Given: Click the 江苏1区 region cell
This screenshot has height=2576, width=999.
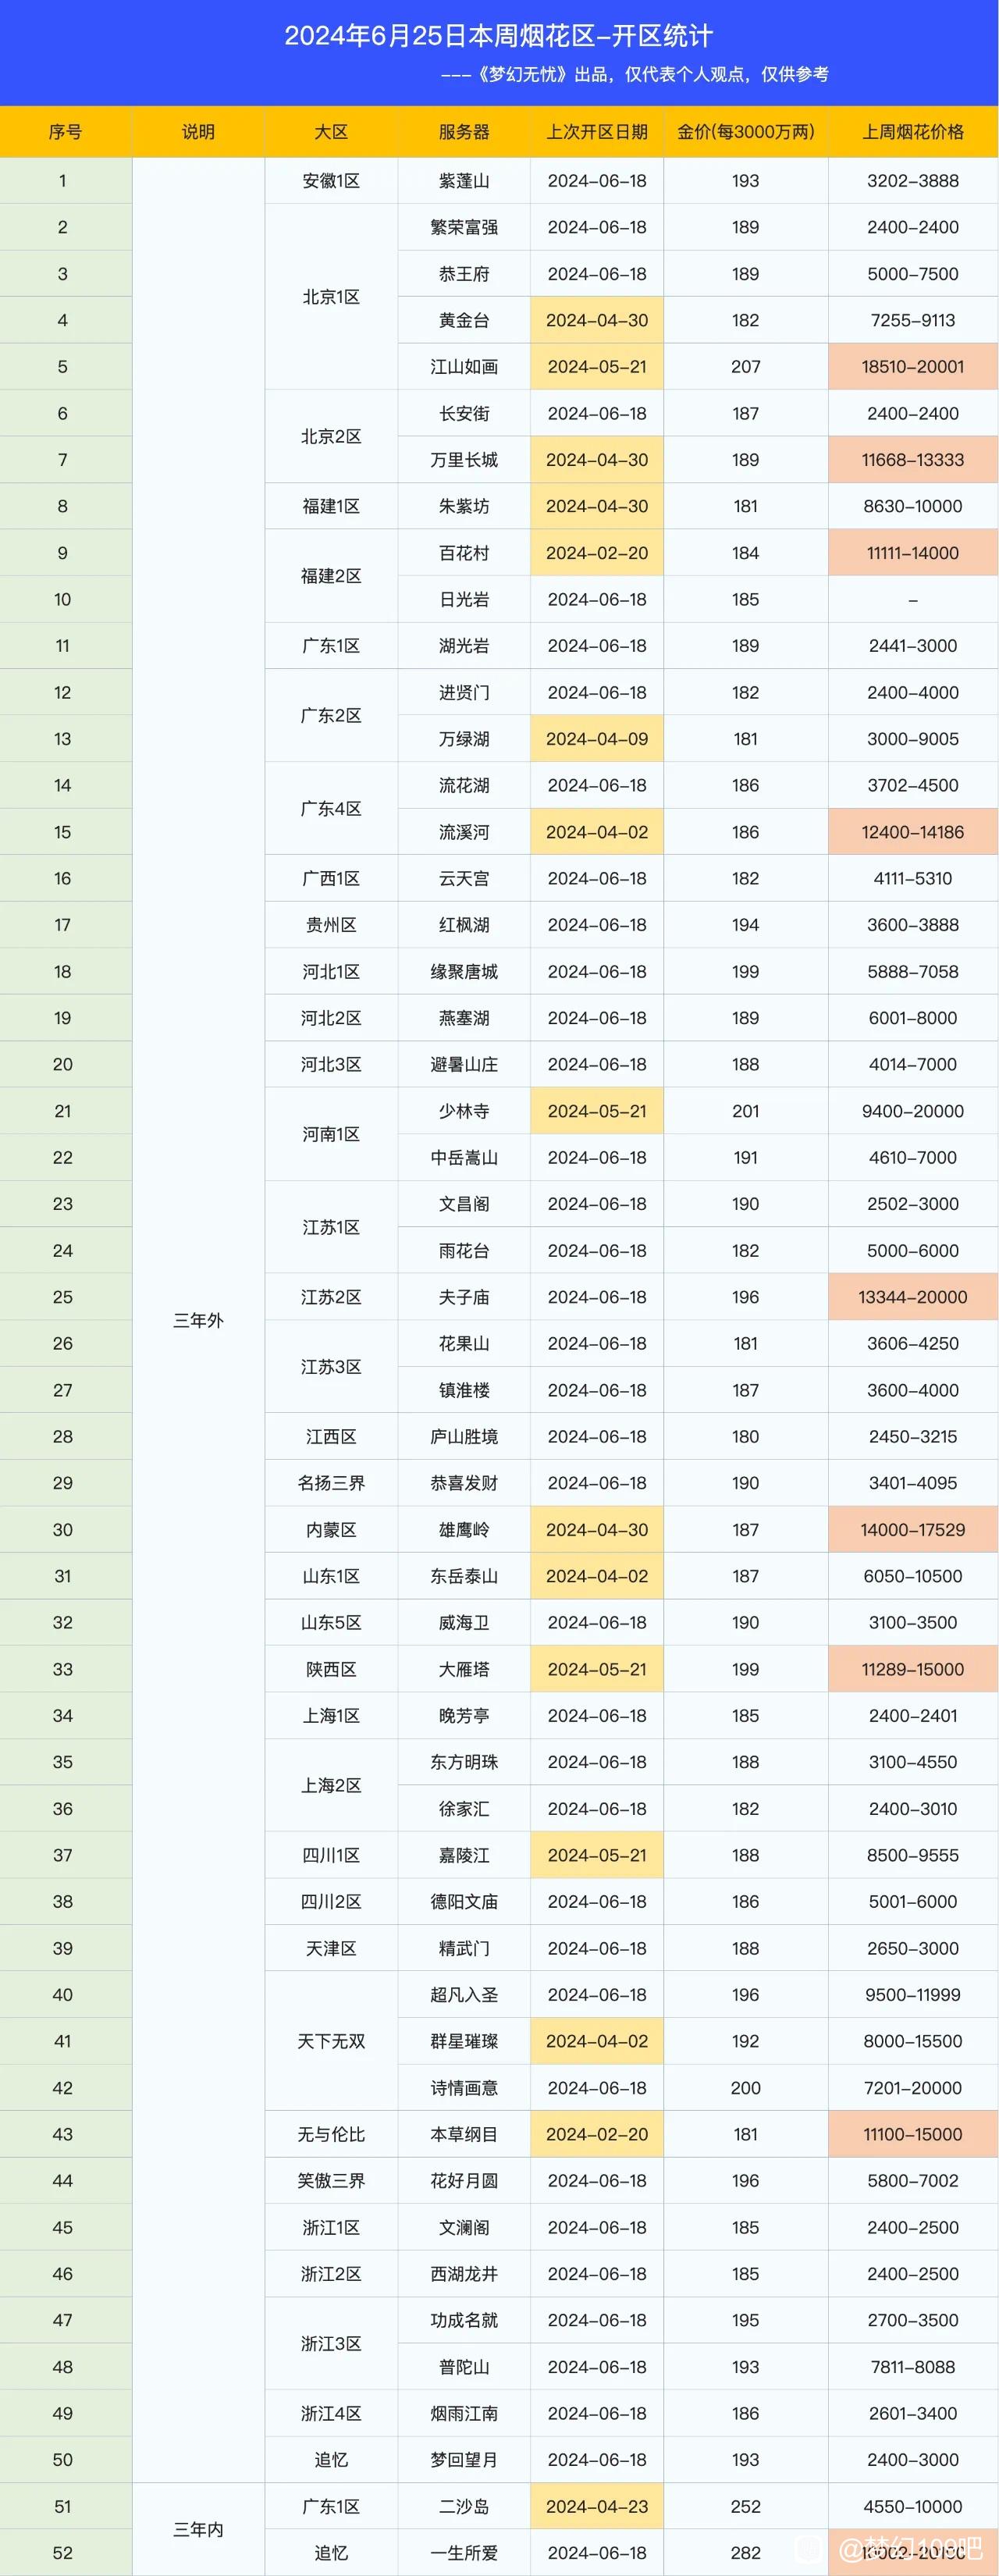Looking at the screenshot, I should [x=331, y=1227].
